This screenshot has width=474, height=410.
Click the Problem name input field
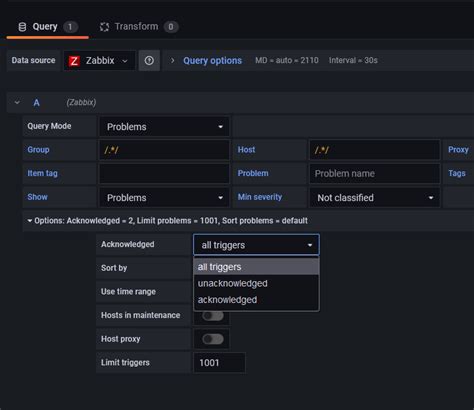click(375, 173)
